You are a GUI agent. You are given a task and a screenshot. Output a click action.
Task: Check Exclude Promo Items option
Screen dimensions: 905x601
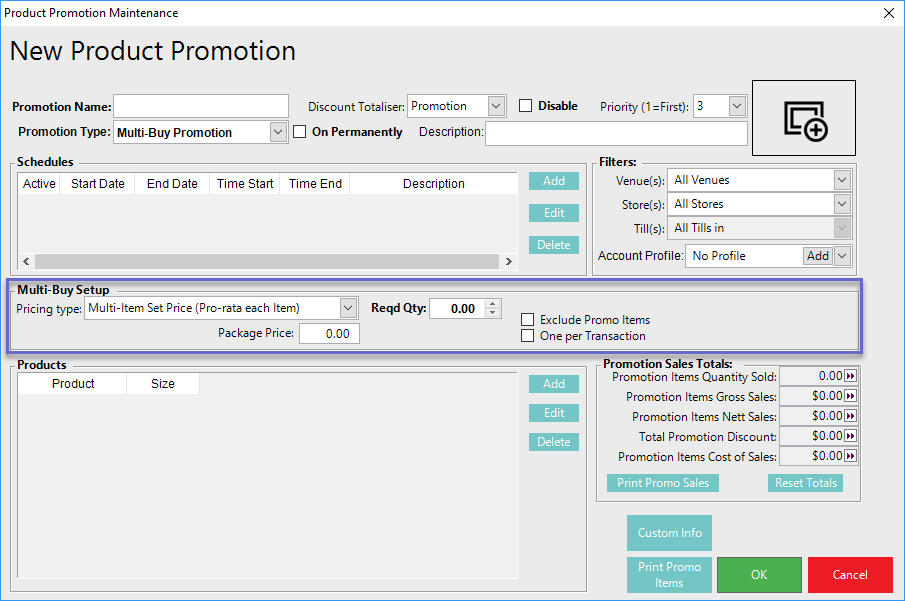click(x=528, y=320)
